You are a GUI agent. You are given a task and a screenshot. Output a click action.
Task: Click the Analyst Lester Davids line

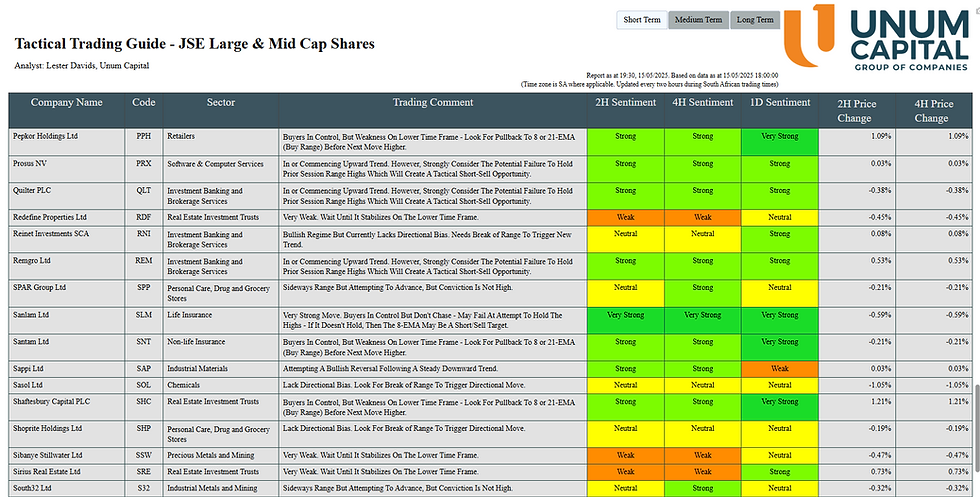point(81,66)
